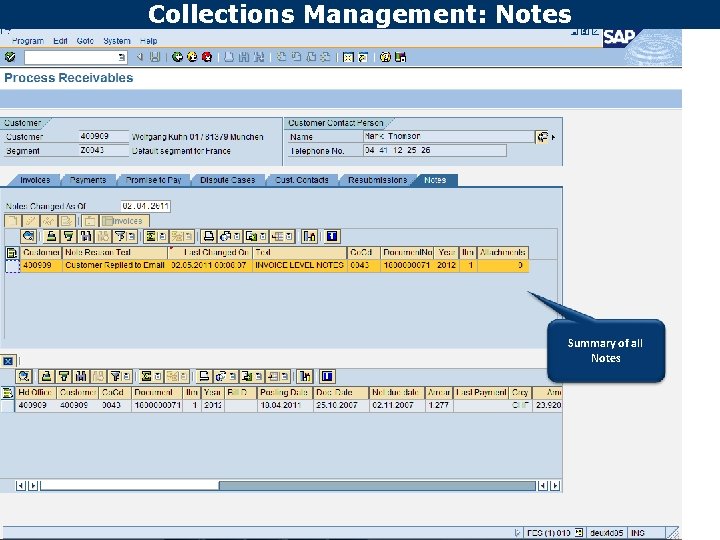Click select-all icon of the notes grid
This screenshot has width=720, height=540.
pos(11,253)
